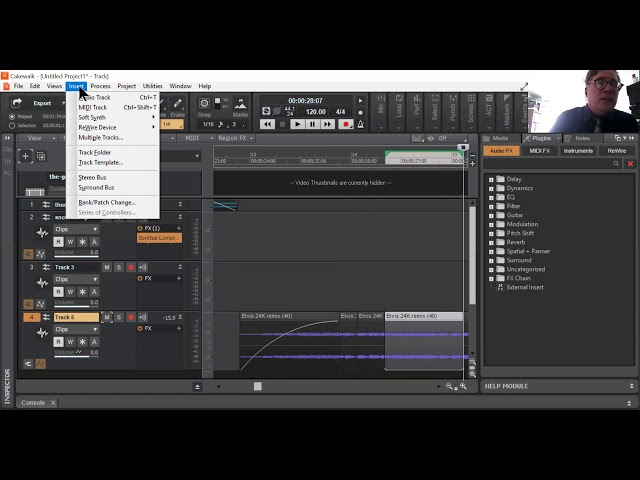Solo Track 3

119,267
